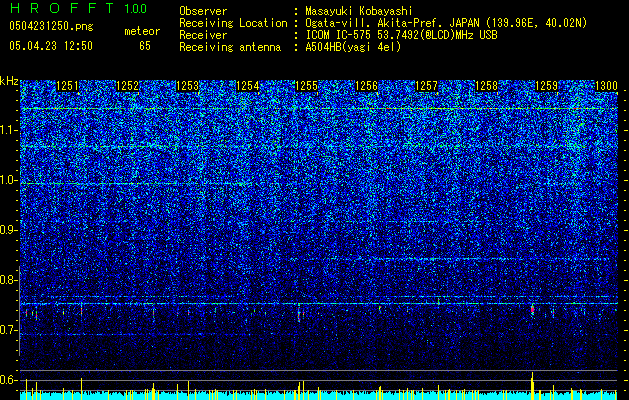
Task: Click the 1300 time marker
Action: (x=606, y=86)
